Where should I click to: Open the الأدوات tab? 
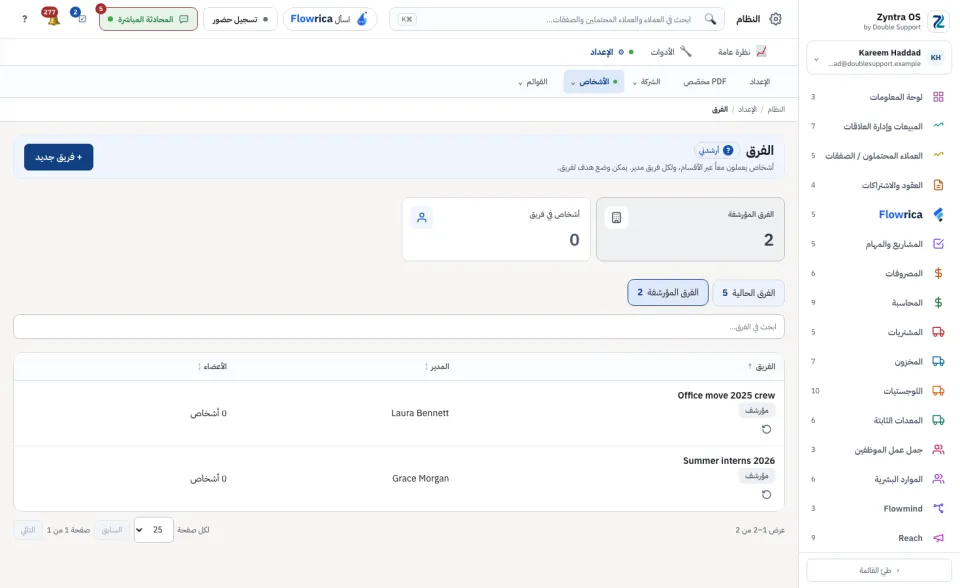671,52
